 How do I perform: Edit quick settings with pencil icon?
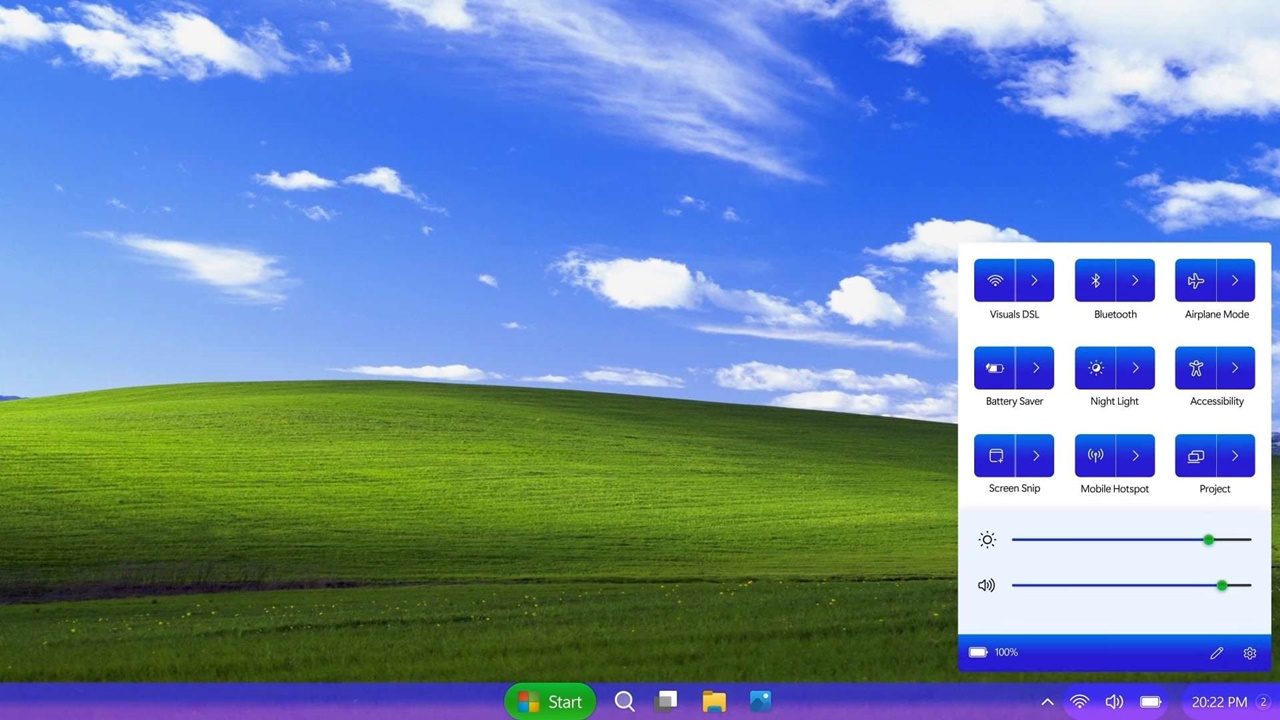click(x=1216, y=653)
